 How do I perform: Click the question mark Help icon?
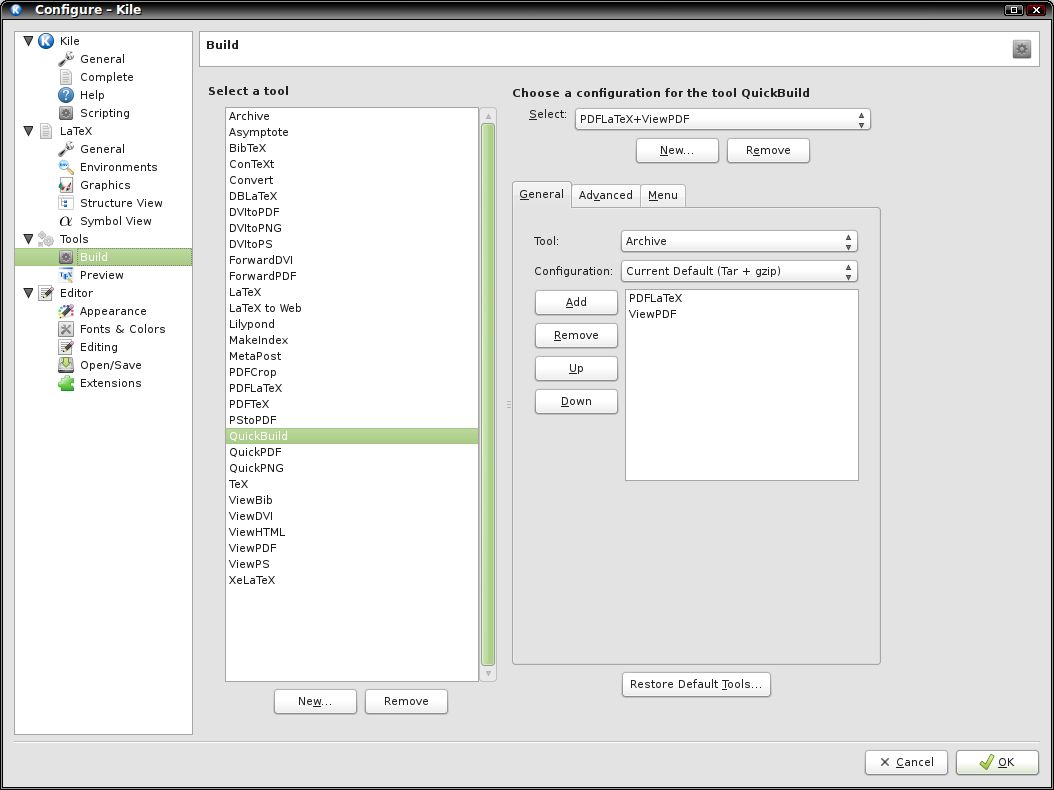66,95
